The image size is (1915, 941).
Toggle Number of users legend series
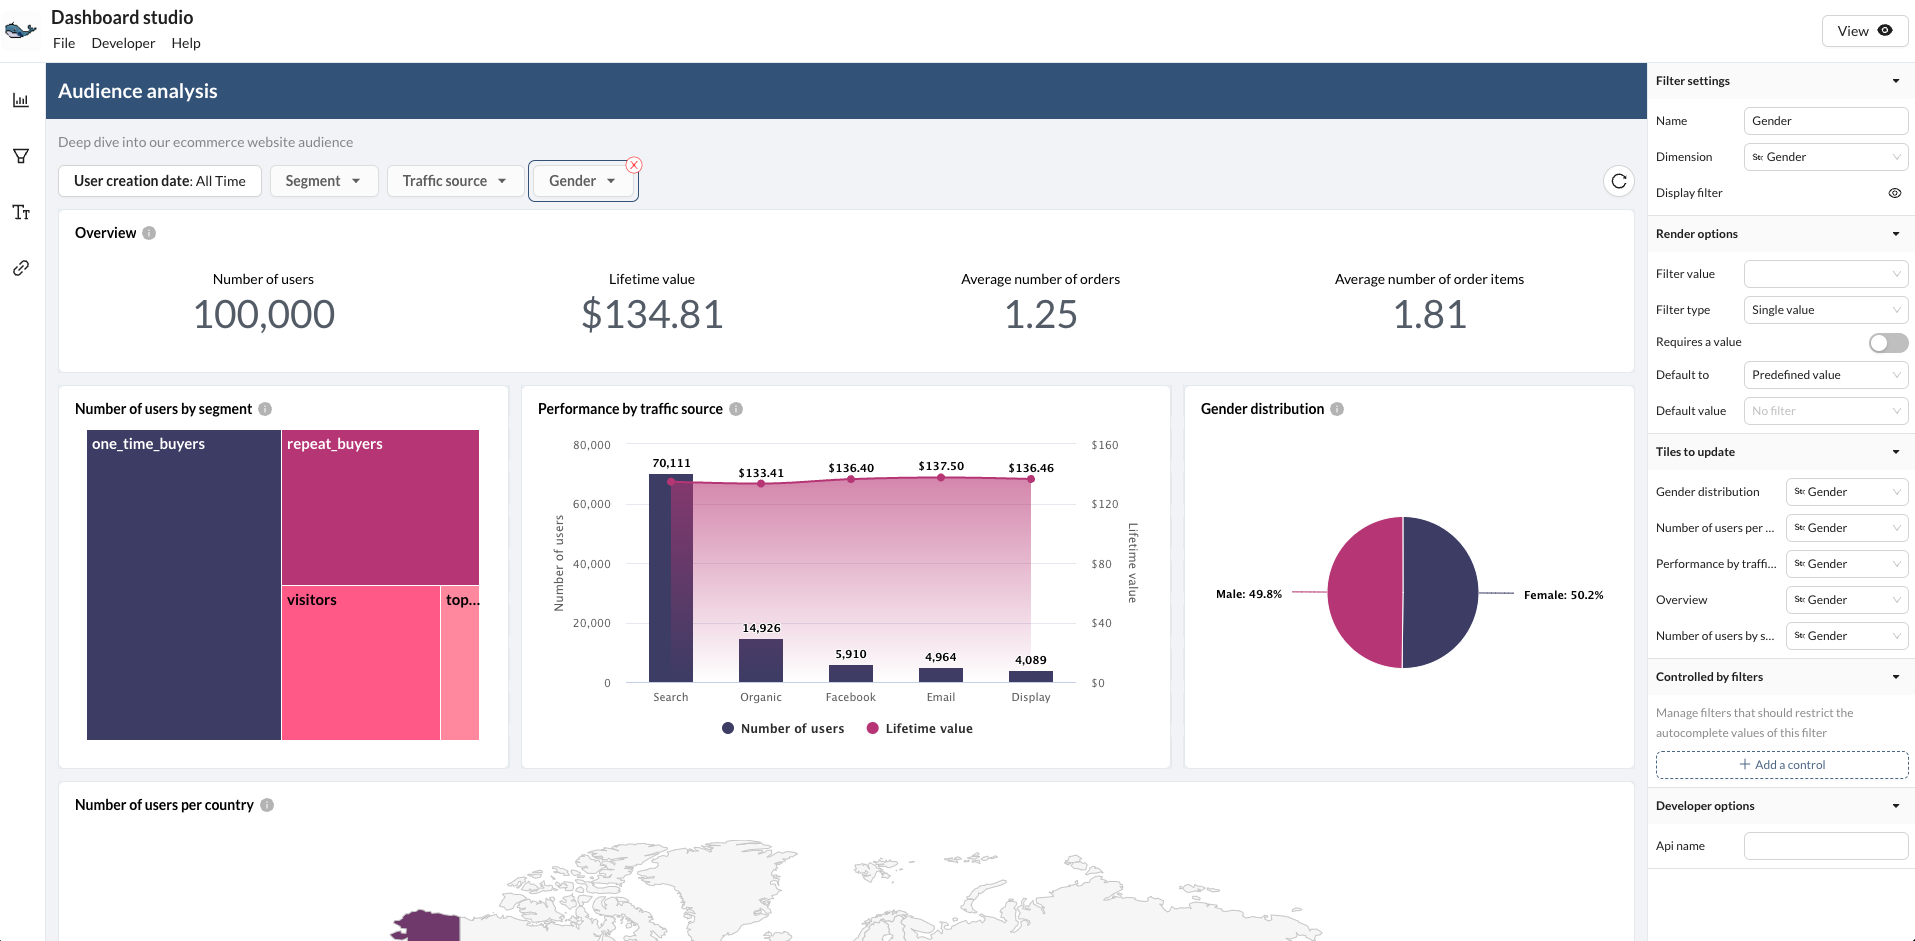[783, 728]
